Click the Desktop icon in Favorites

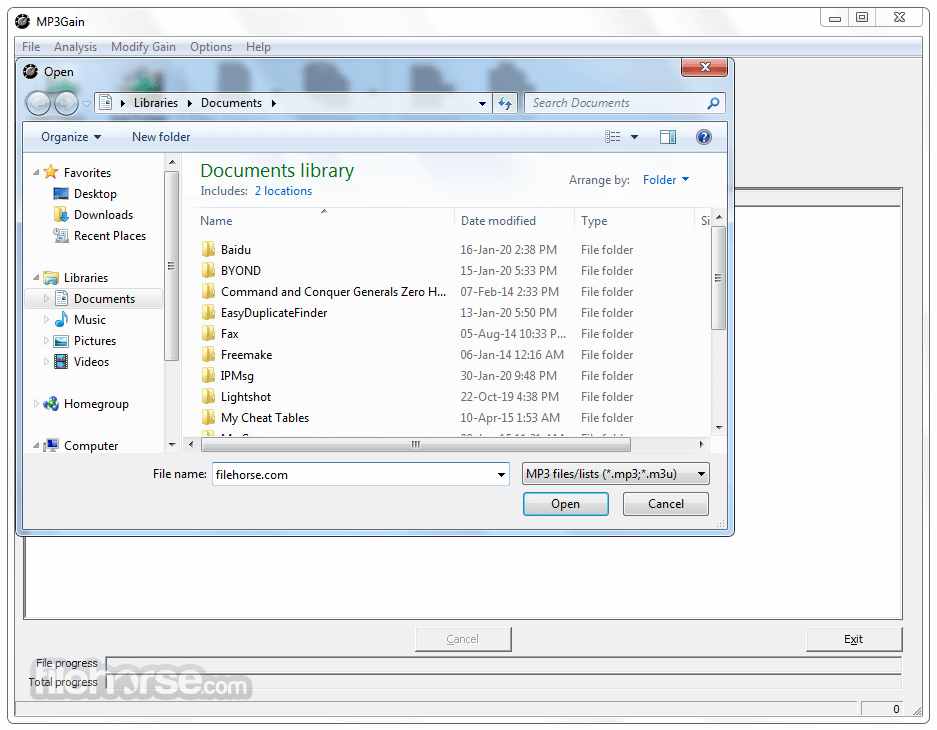[61, 194]
